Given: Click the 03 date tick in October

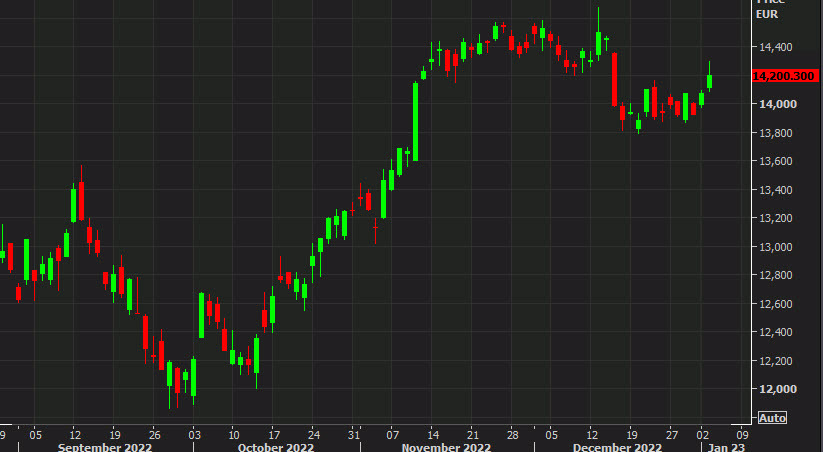Looking at the screenshot, I should tap(194, 435).
